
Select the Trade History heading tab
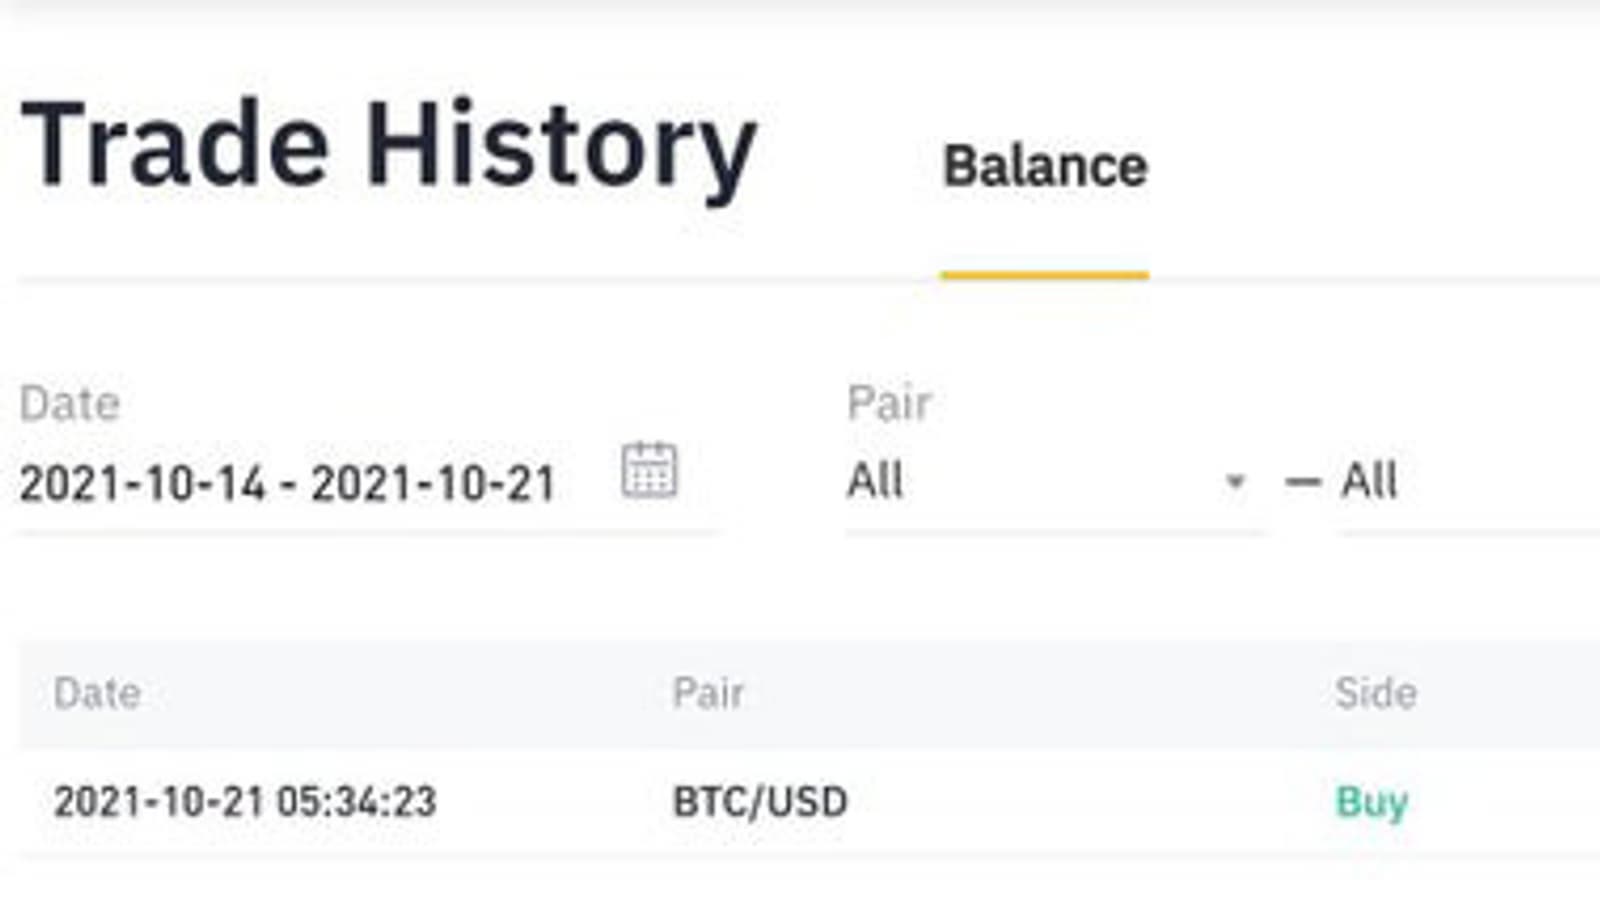point(388,146)
